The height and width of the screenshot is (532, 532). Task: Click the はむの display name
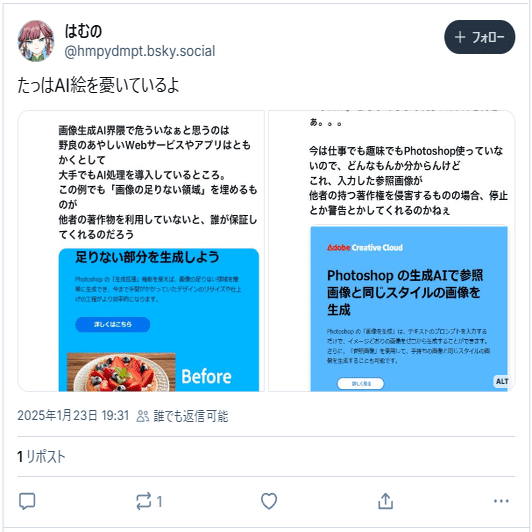click(83, 31)
